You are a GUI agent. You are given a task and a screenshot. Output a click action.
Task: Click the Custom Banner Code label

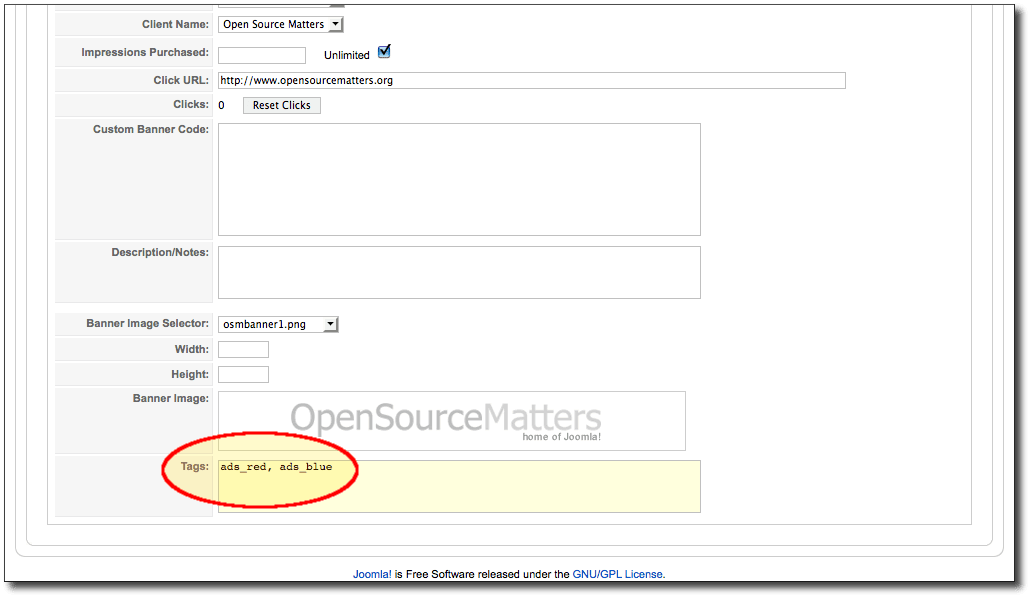point(151,129)
